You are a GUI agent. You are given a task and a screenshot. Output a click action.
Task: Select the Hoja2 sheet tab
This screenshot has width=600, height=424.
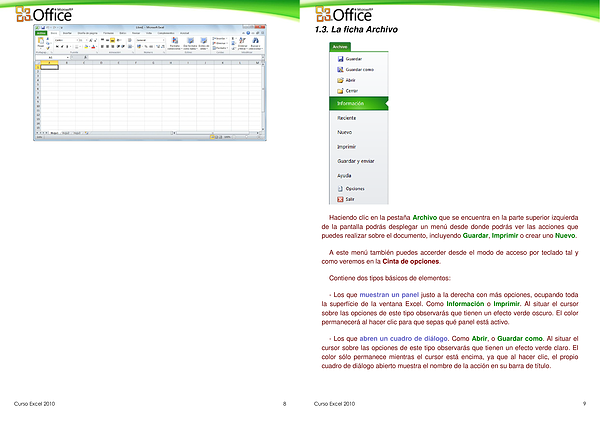click(x=66, y=133)
